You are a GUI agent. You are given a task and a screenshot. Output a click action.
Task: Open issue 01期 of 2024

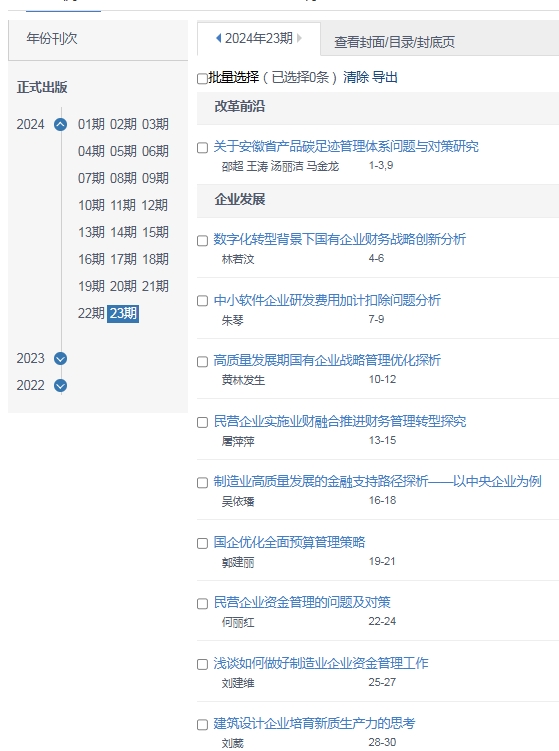91,125
